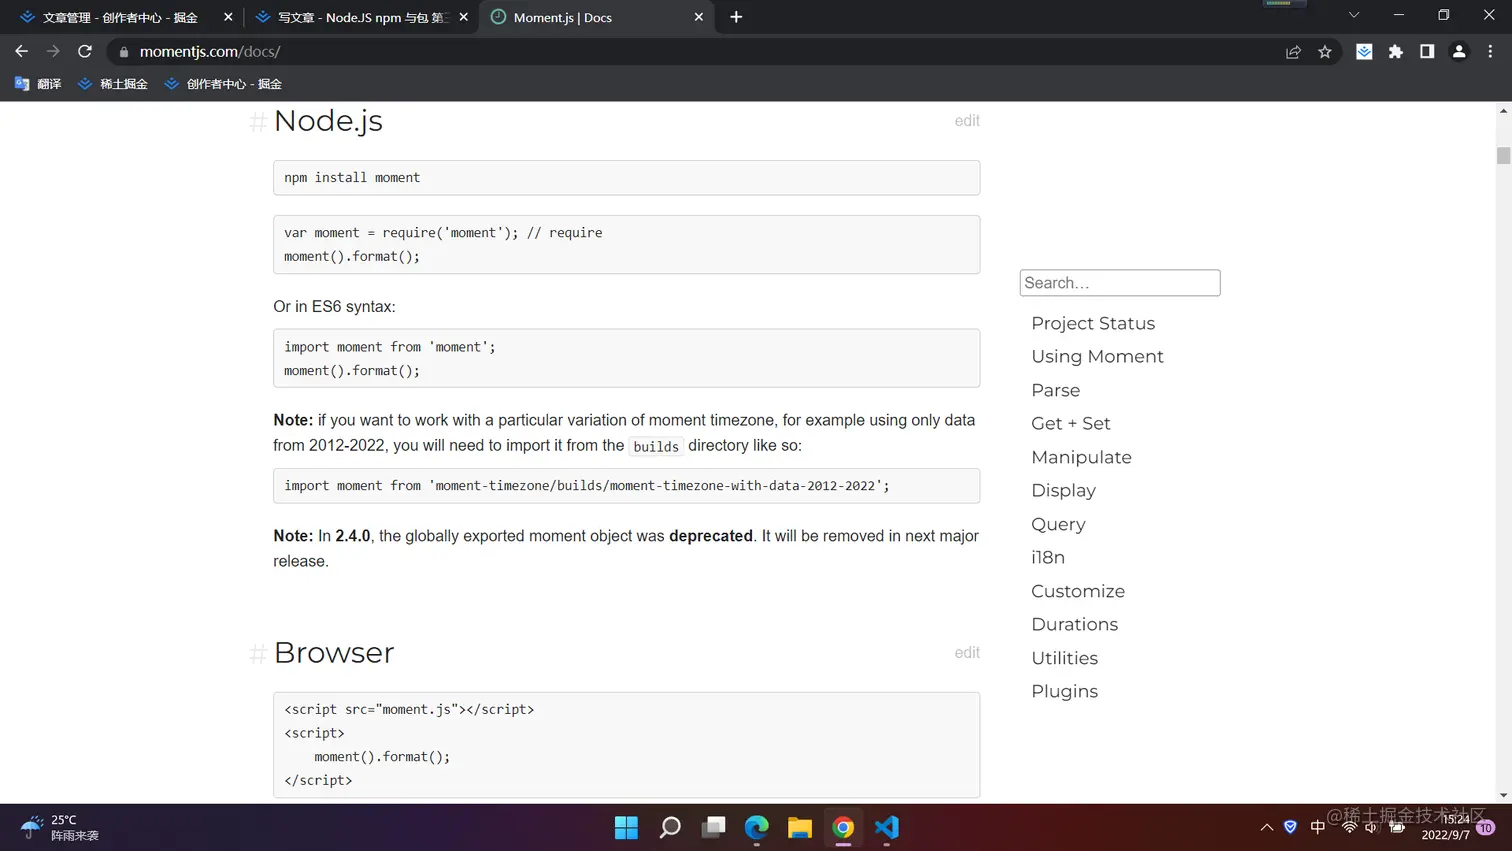The width and height of the screenshot is (1512, 851).
Task: Click the tray security shield icon
Action: (x=1291, y=827)
